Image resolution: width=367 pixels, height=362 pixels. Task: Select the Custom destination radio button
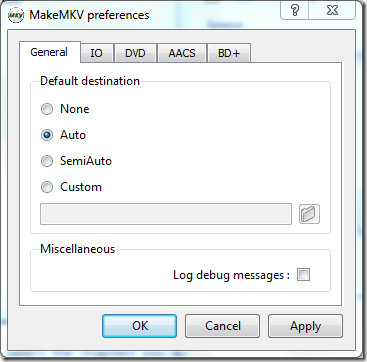click(x=47, y=187)
